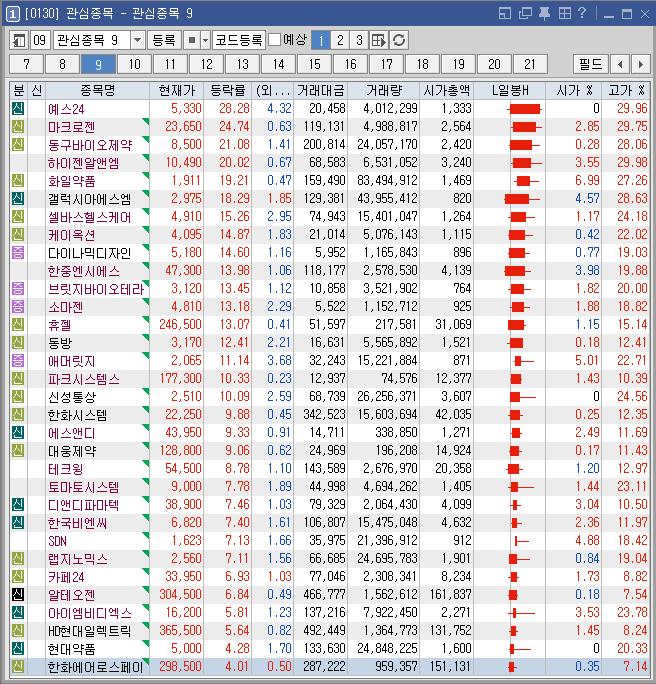Select the 테크윙 stock name
This screenshot has width=656, height=684.
(65, 469)
